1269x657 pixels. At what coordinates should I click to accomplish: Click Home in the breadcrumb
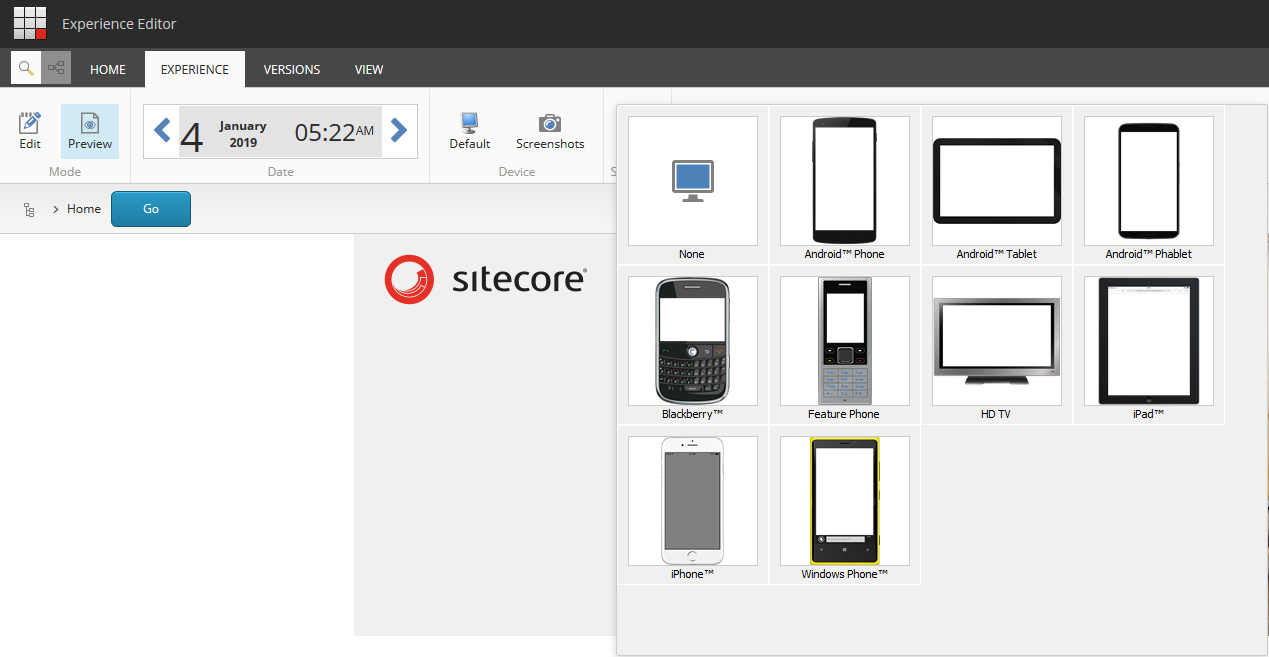tap(84, 209)
